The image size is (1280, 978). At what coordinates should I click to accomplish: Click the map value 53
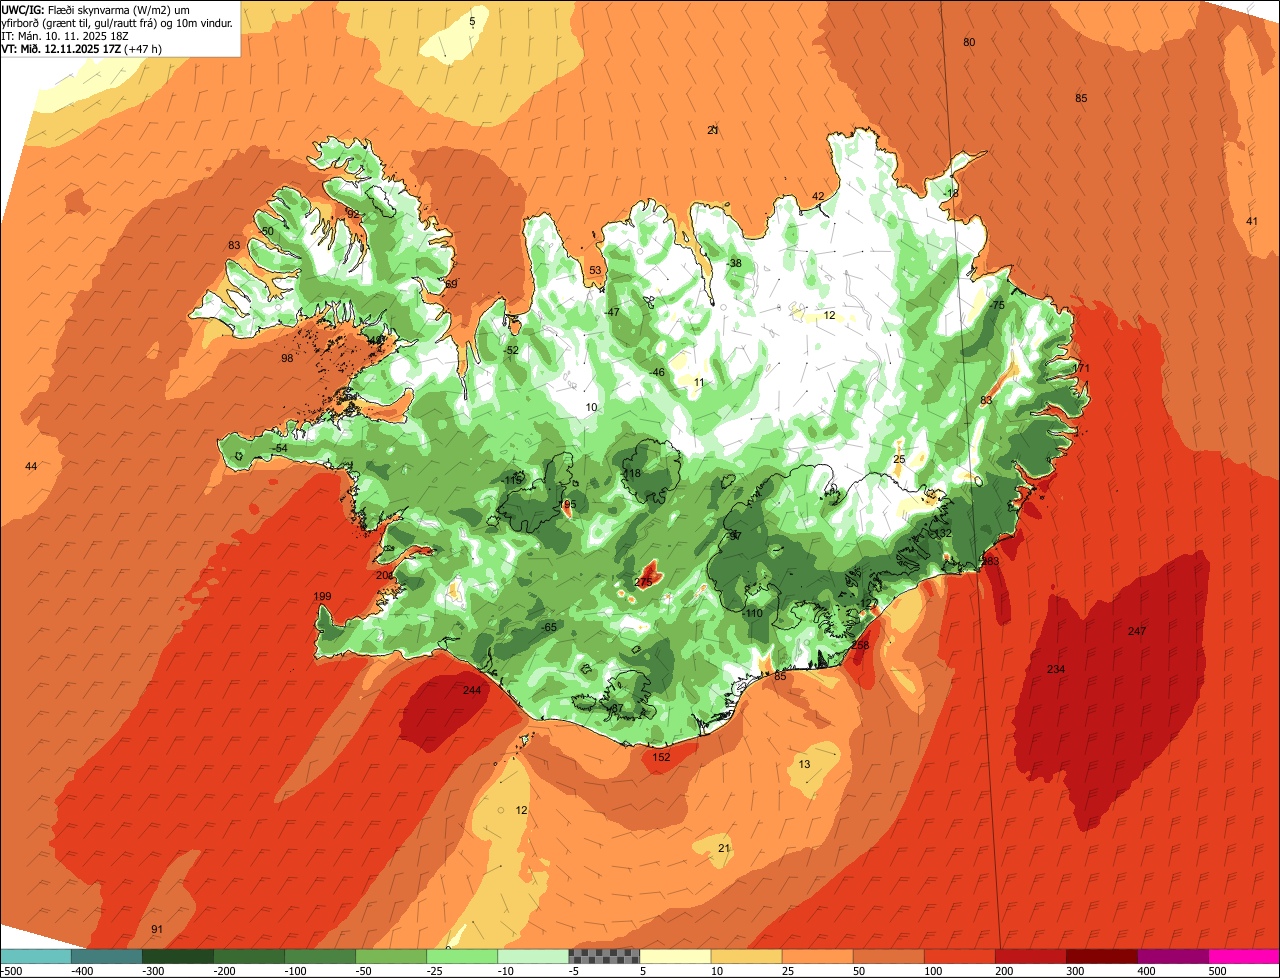595,270
